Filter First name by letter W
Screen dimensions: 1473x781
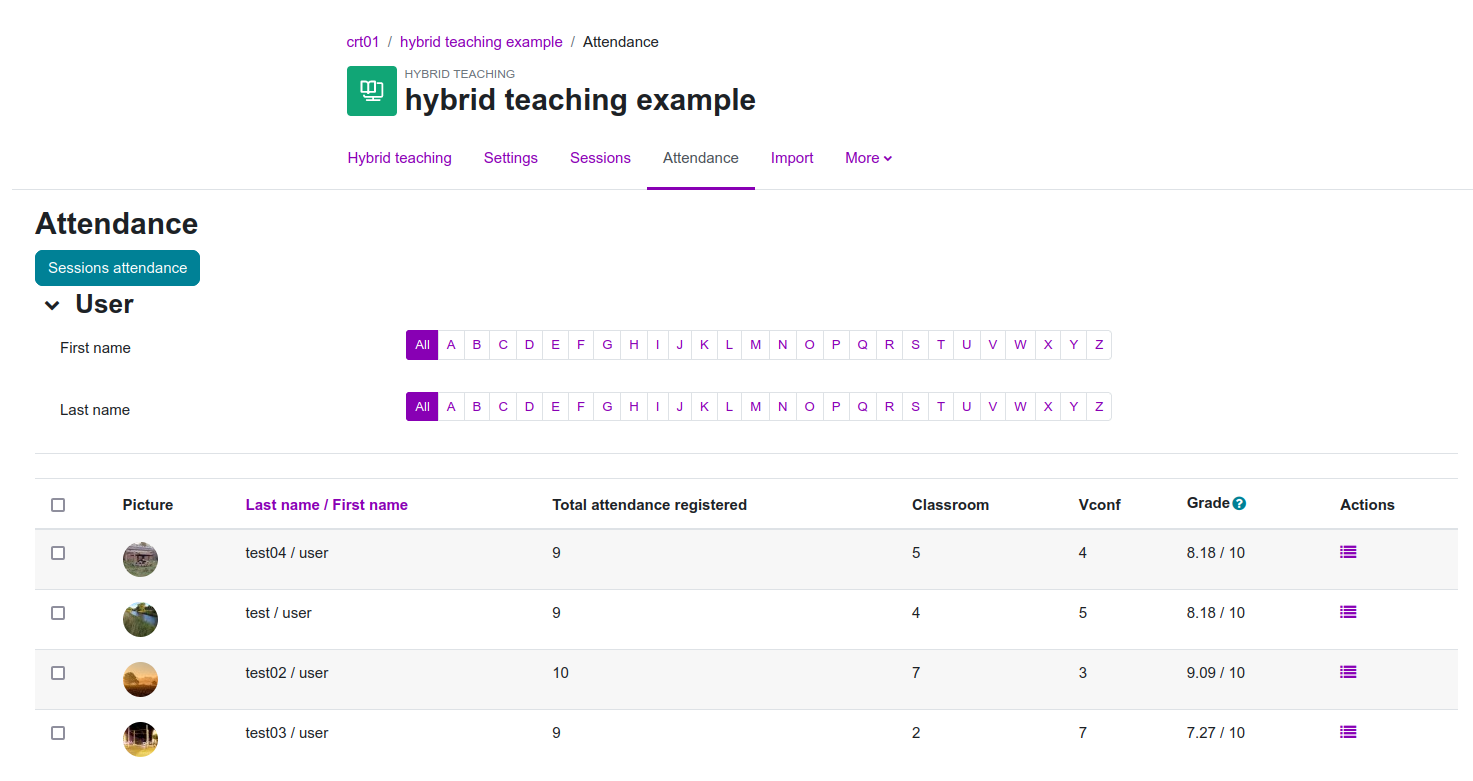(1020, 345)
